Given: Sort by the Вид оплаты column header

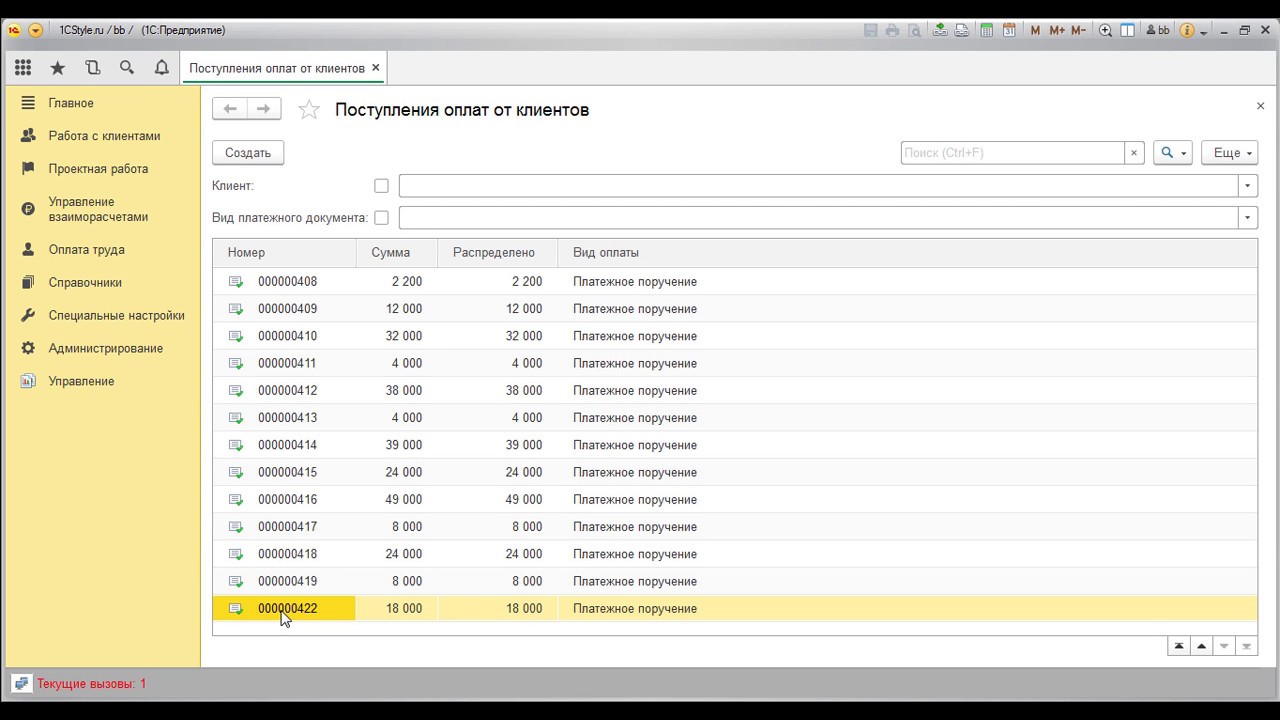Looking at the screenshot, I should pos(907,253).
